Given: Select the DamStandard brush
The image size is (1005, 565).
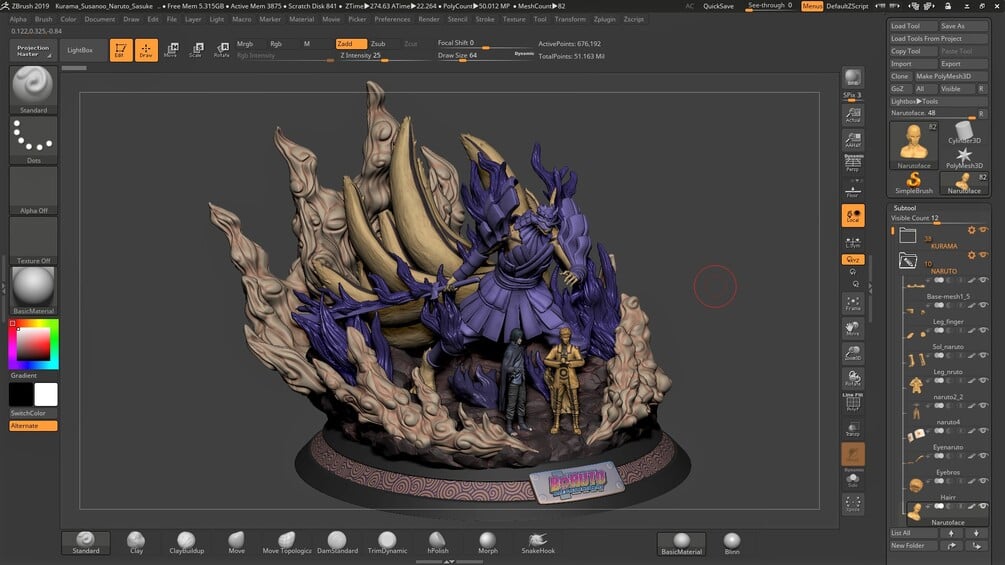Looking at the screenshot, I should coord(337,543).
